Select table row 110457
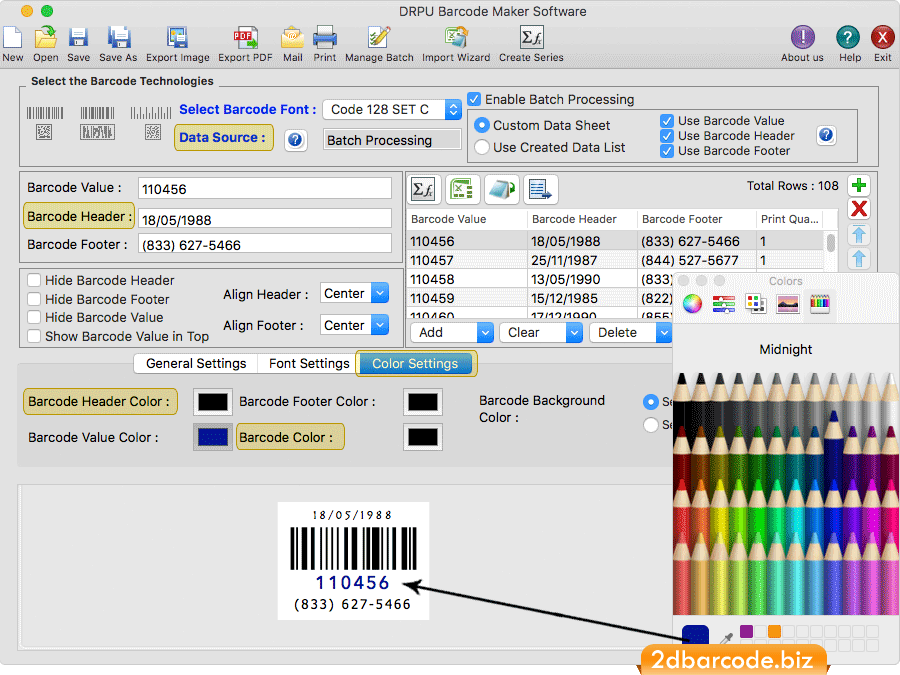Image resolution: width=900 pixels, height=675 pixels. [x=615, y=260]
